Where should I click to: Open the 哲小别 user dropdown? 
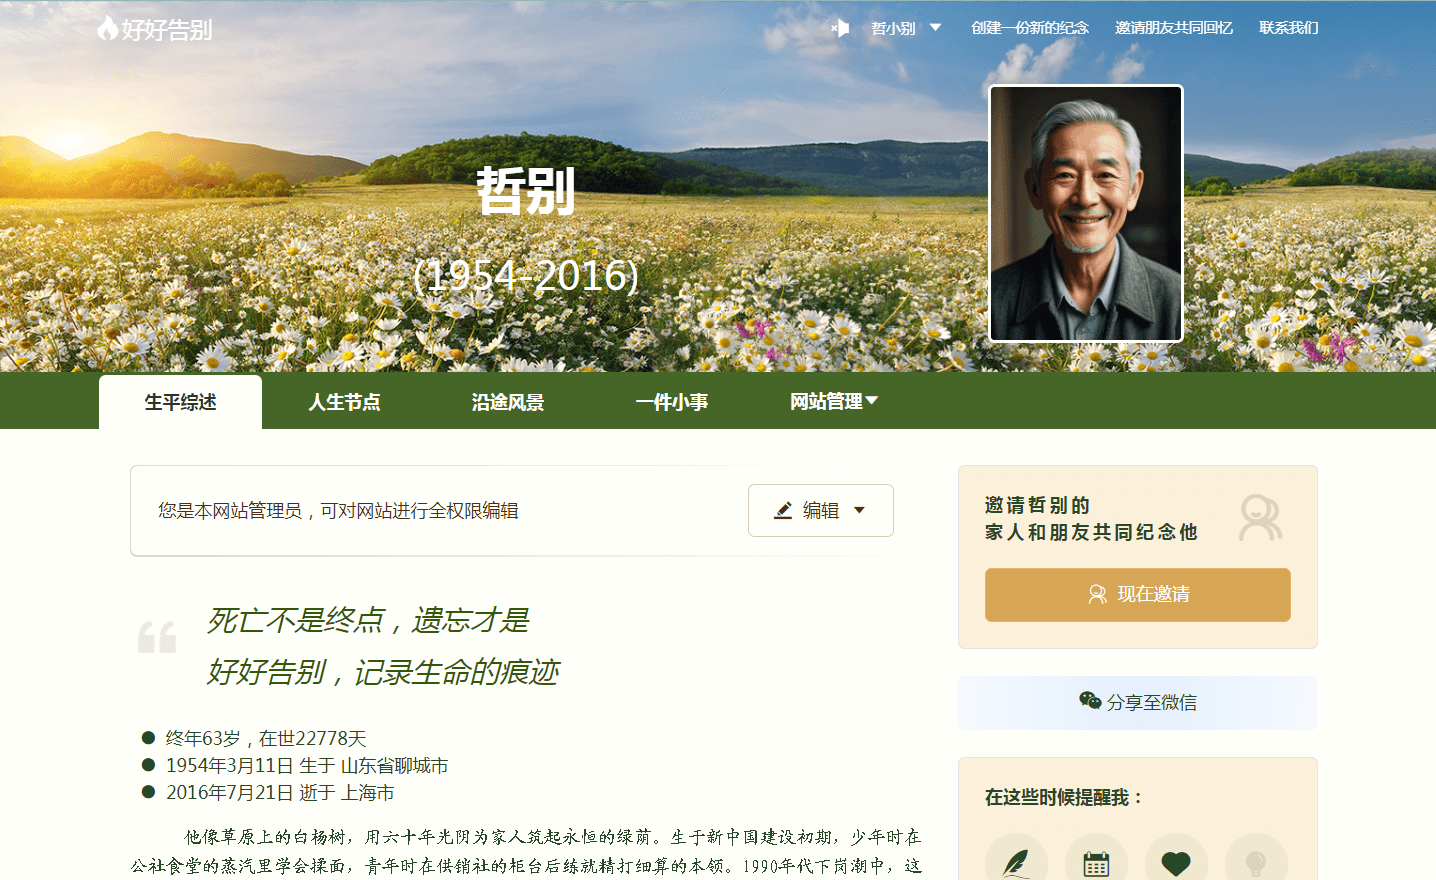coord(905,28)
